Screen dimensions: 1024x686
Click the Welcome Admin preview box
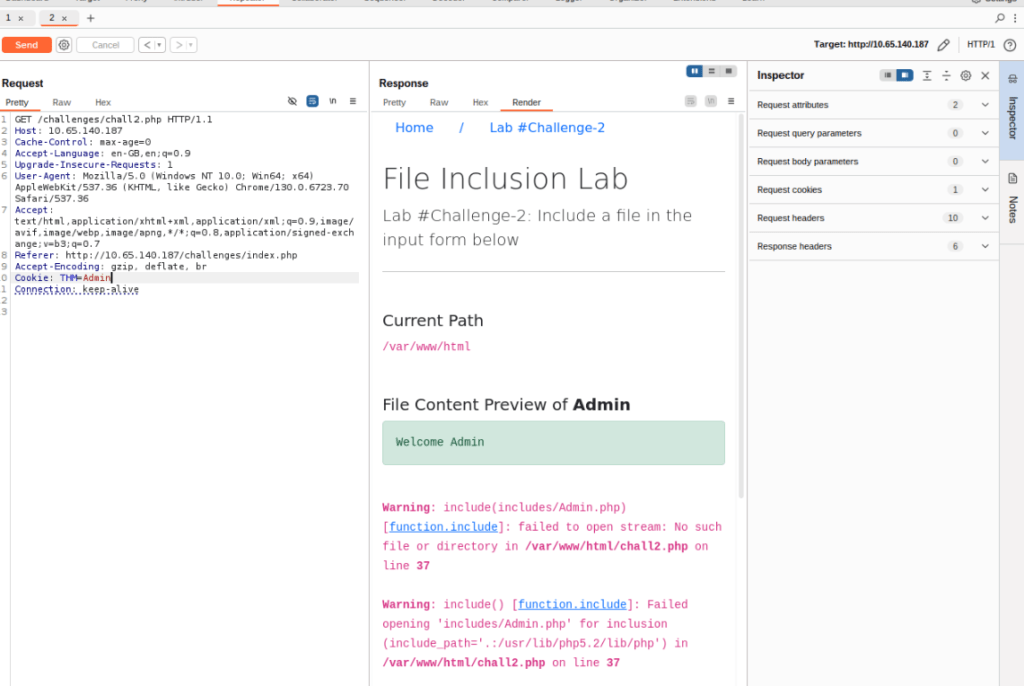coord(553,442)
